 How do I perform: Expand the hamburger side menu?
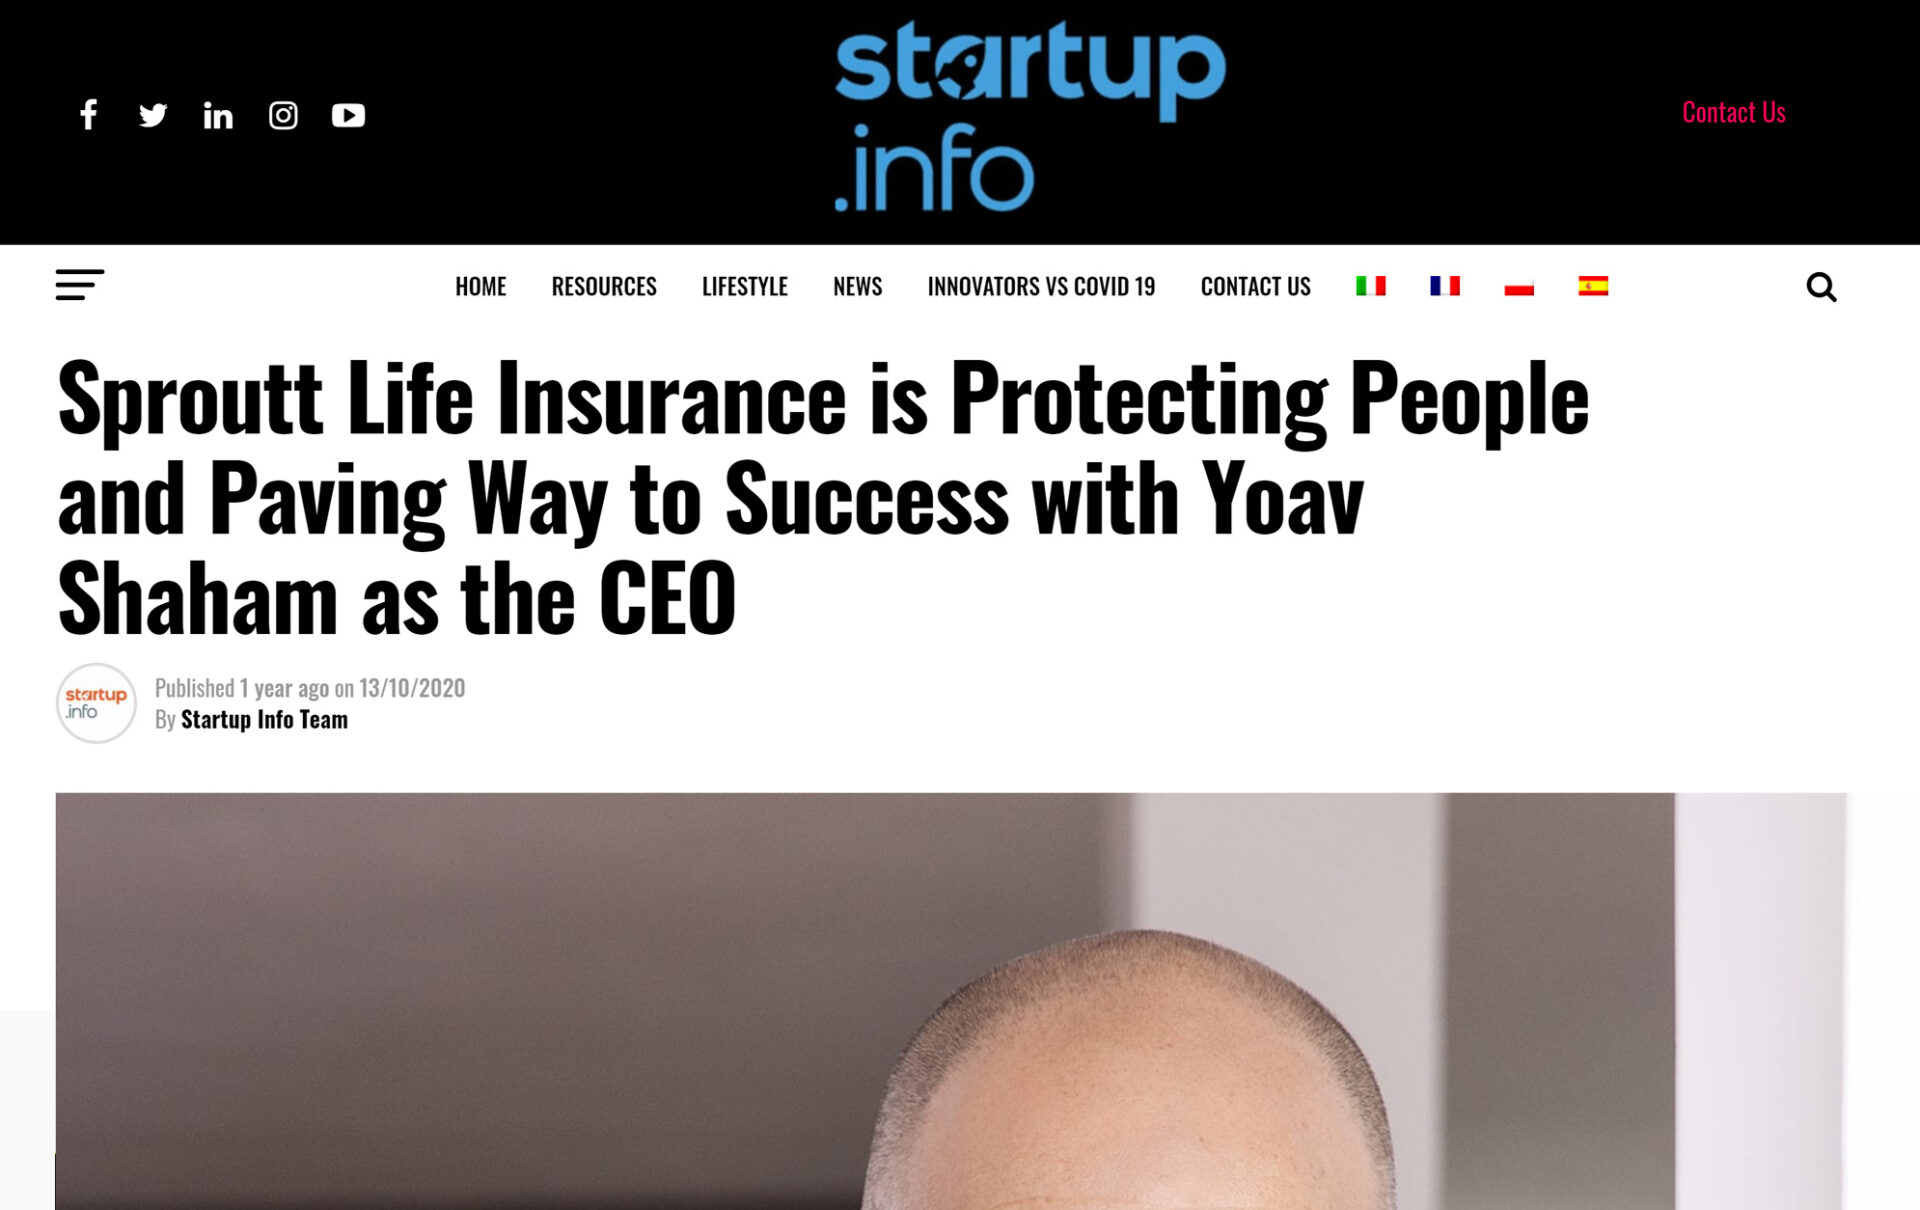pos(79,285)
